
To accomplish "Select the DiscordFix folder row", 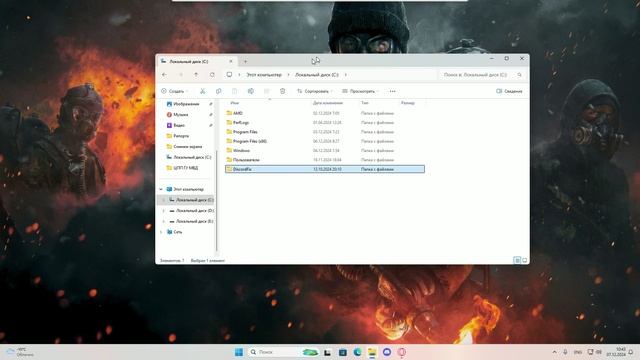I will pyautogui.click(x=324, y=169).
